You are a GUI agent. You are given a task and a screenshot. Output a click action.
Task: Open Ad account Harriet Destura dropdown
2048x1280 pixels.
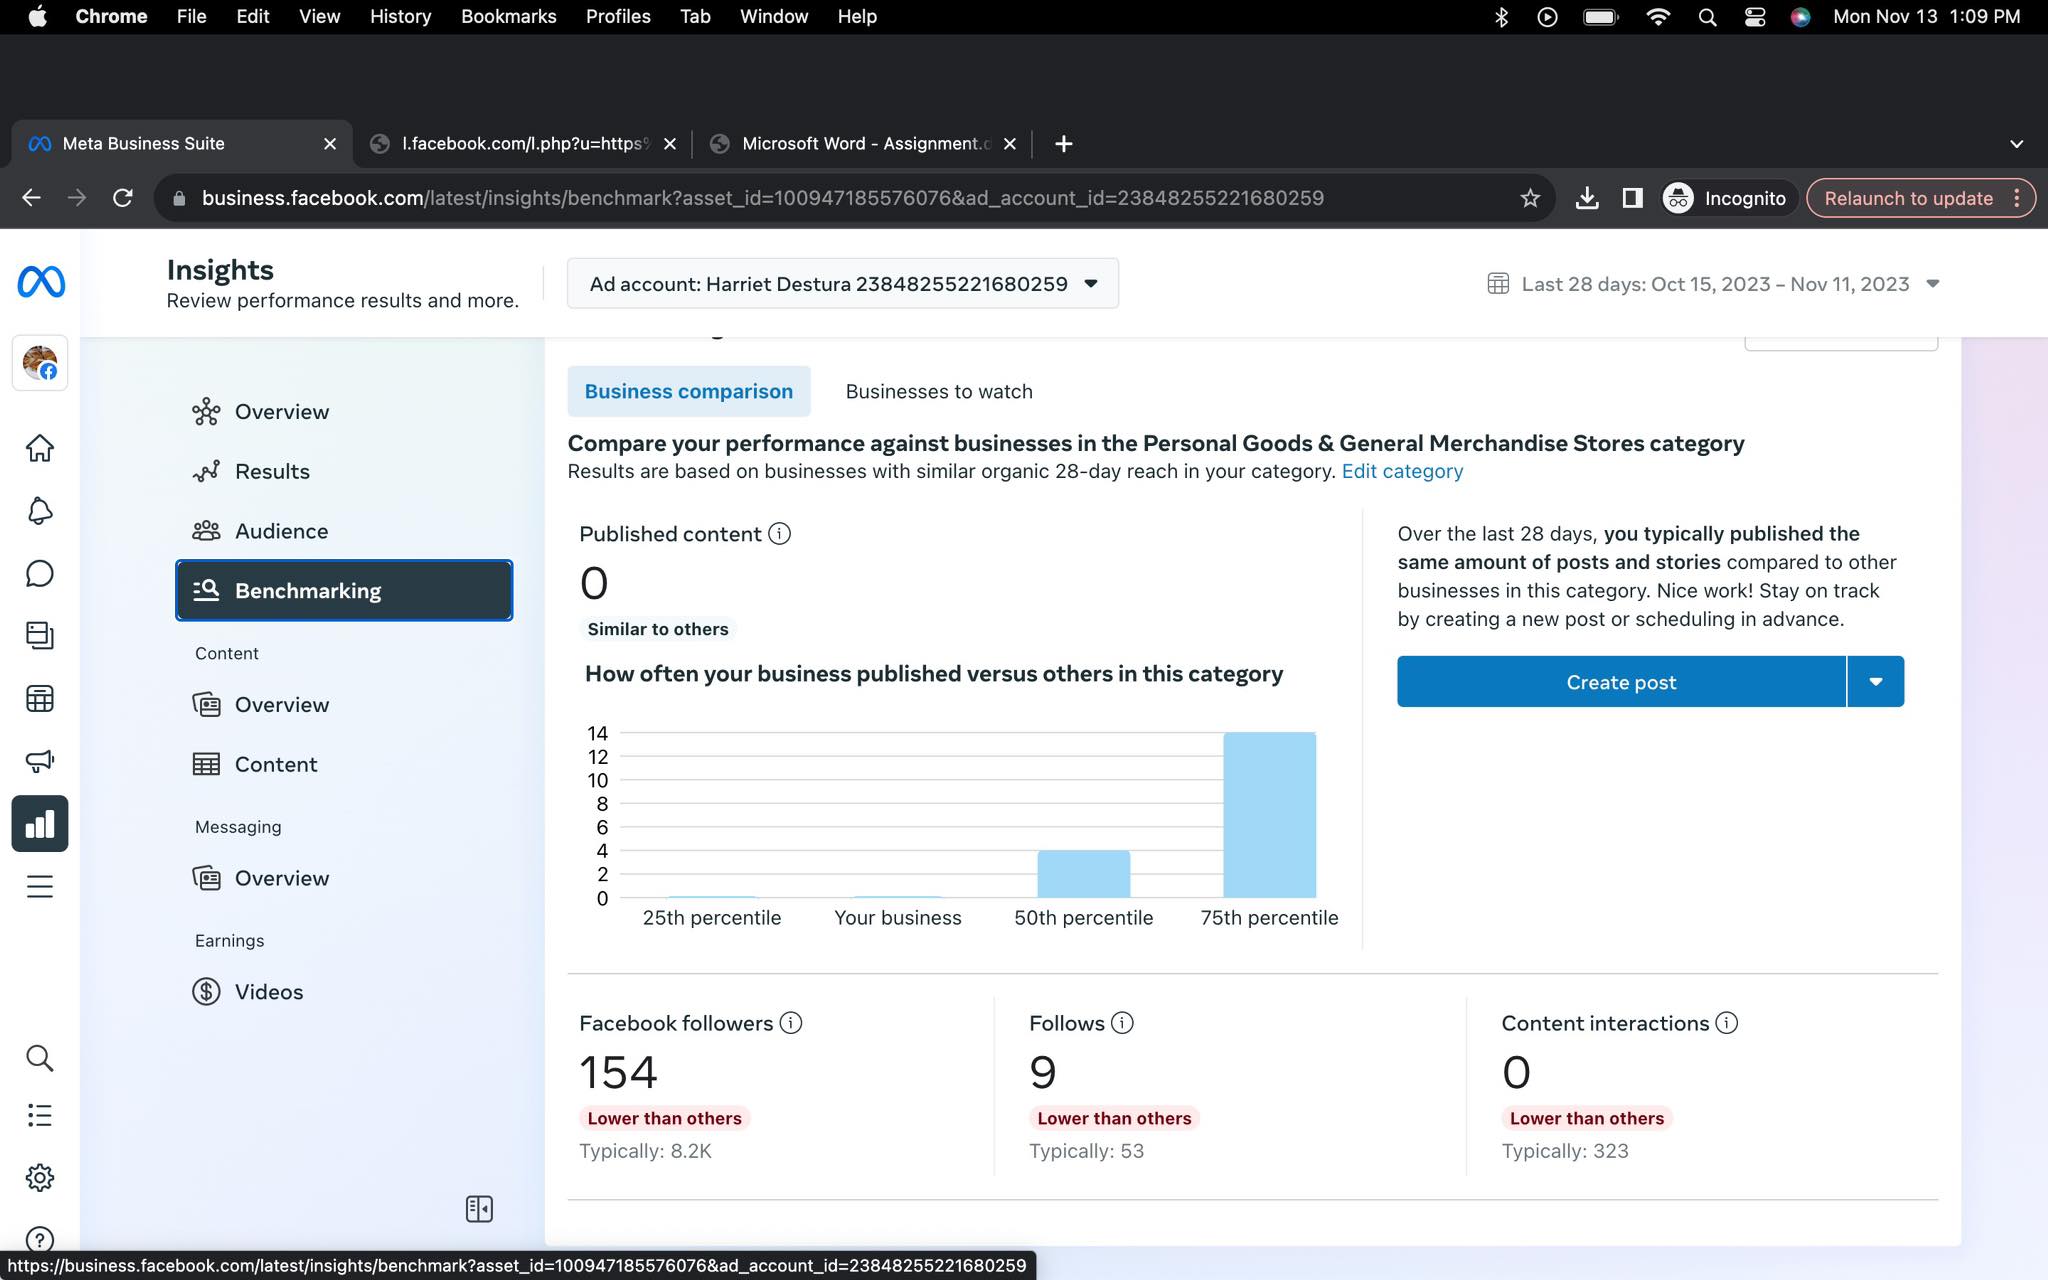coord(843,284)
